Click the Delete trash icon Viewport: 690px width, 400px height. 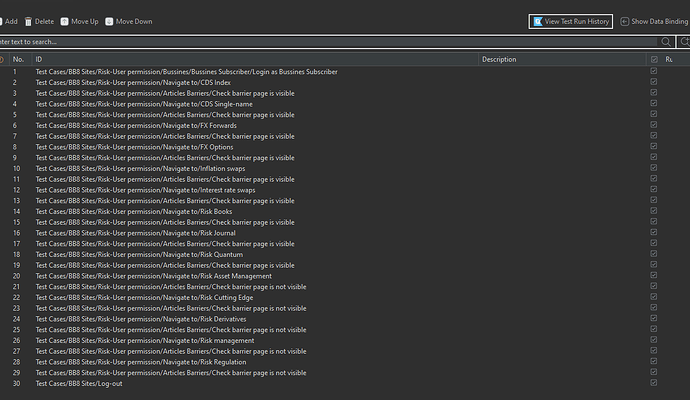28,22
